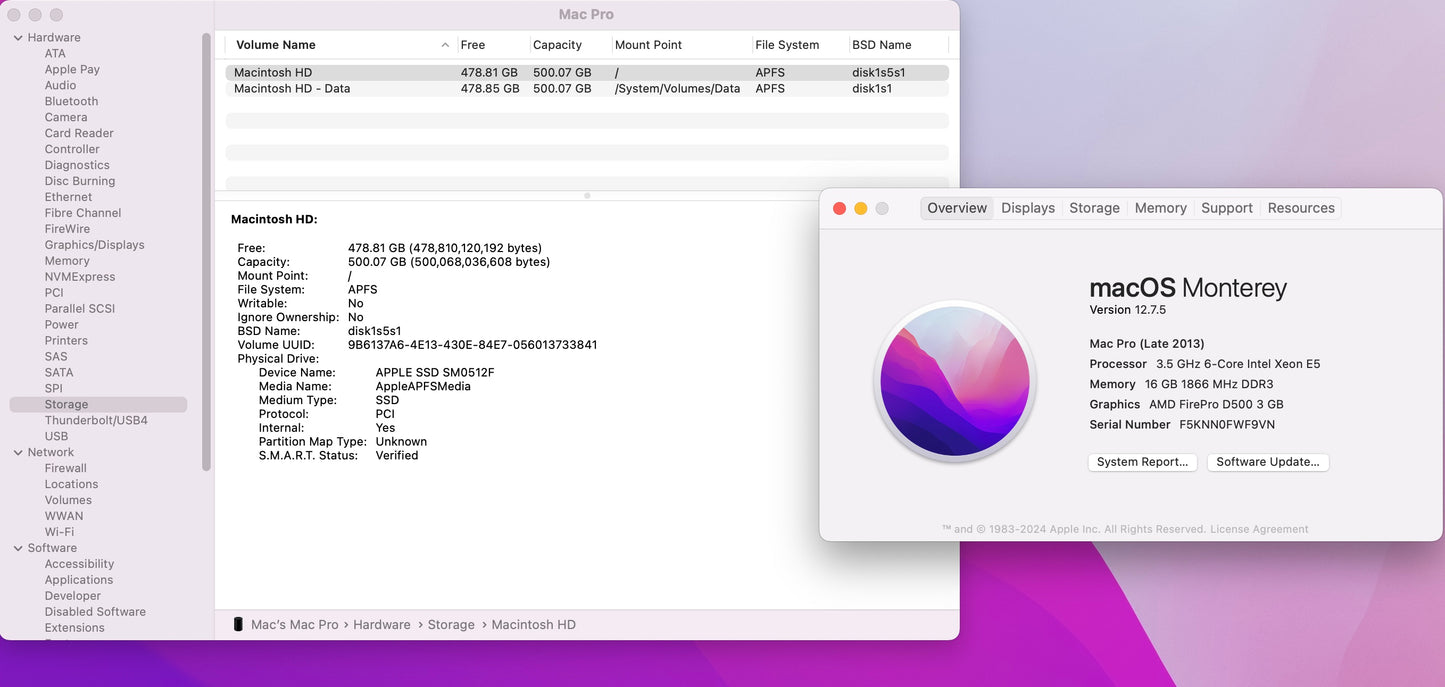Select Graphics/Displays in the sidebar
The width and height of the screenshot is (1445, 687).
coord(94,245)
